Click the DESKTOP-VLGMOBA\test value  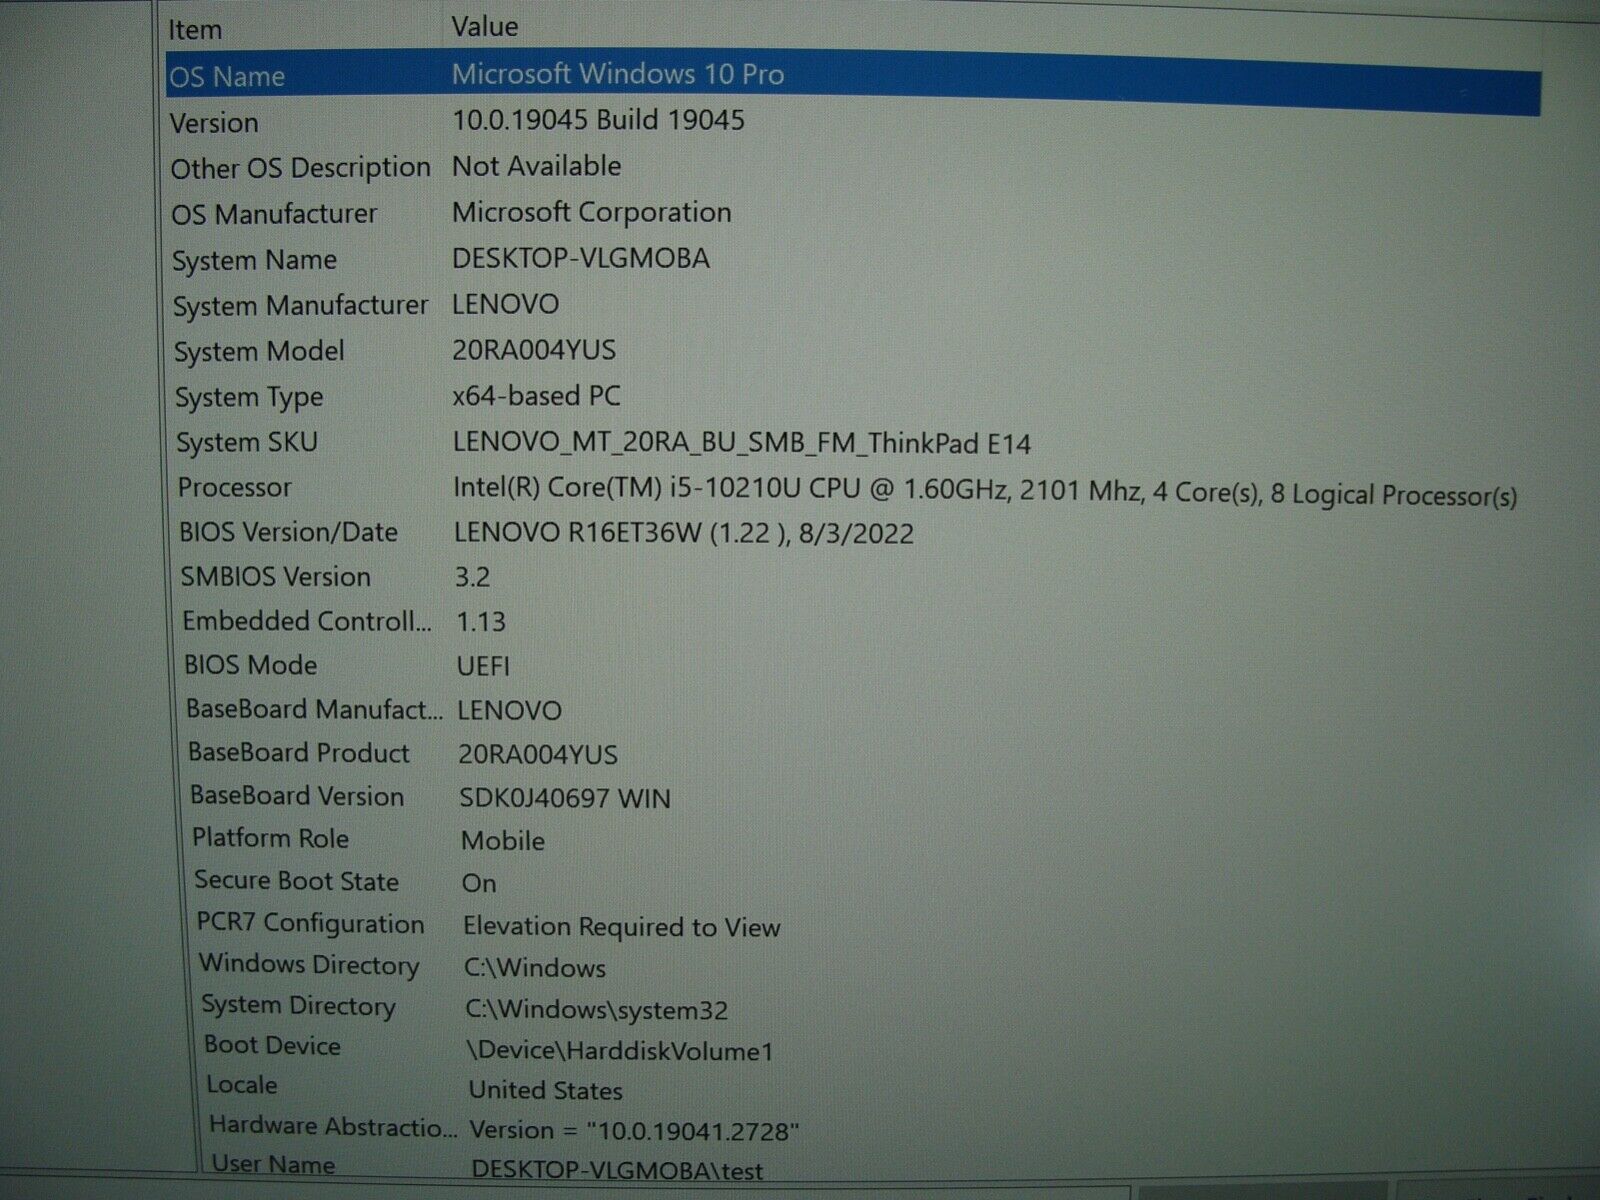tap(617, 1170)
